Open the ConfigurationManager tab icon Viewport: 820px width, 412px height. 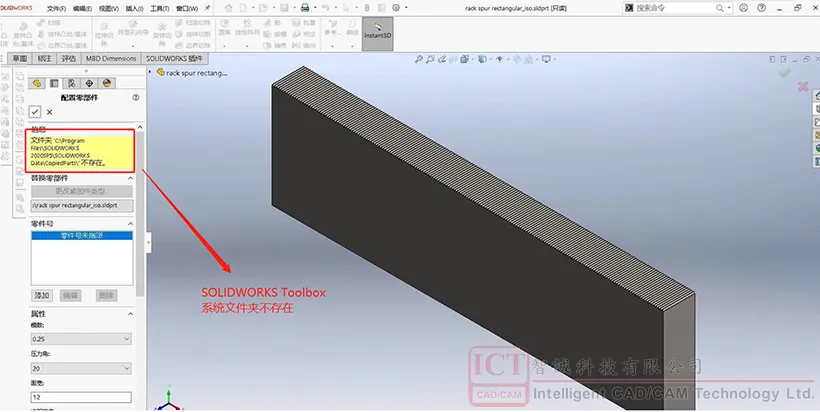pos(72,83)
